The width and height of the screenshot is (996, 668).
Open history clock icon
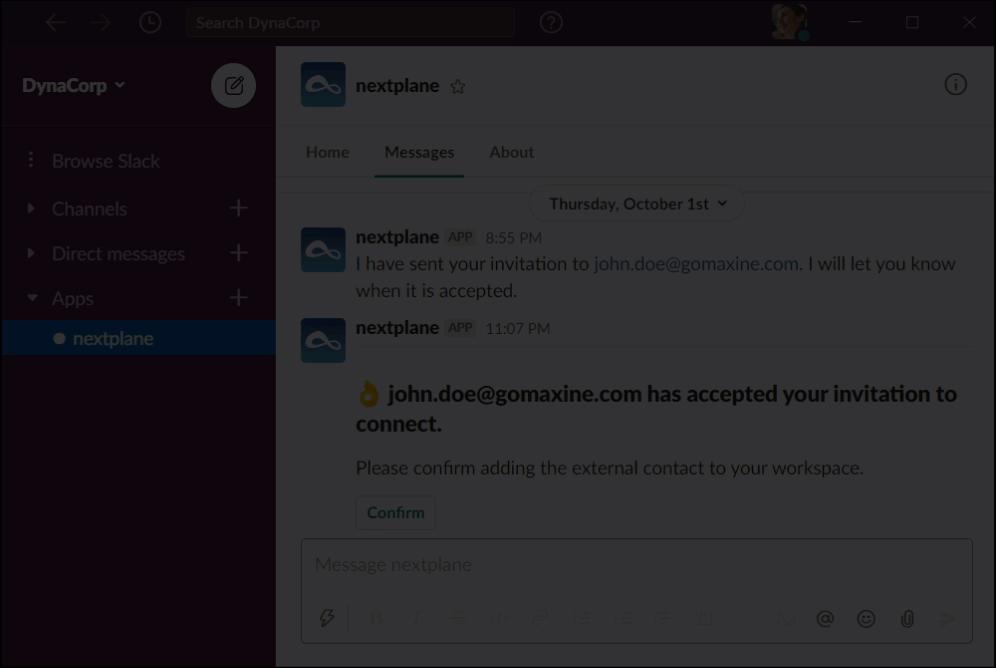[150, 23]
